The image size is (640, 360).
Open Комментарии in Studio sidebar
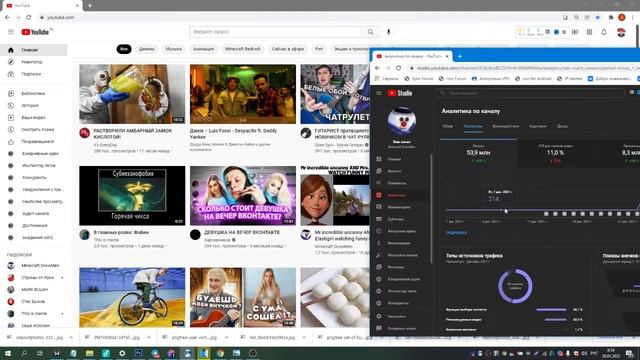pyautogui.click(x=400, y=207)
